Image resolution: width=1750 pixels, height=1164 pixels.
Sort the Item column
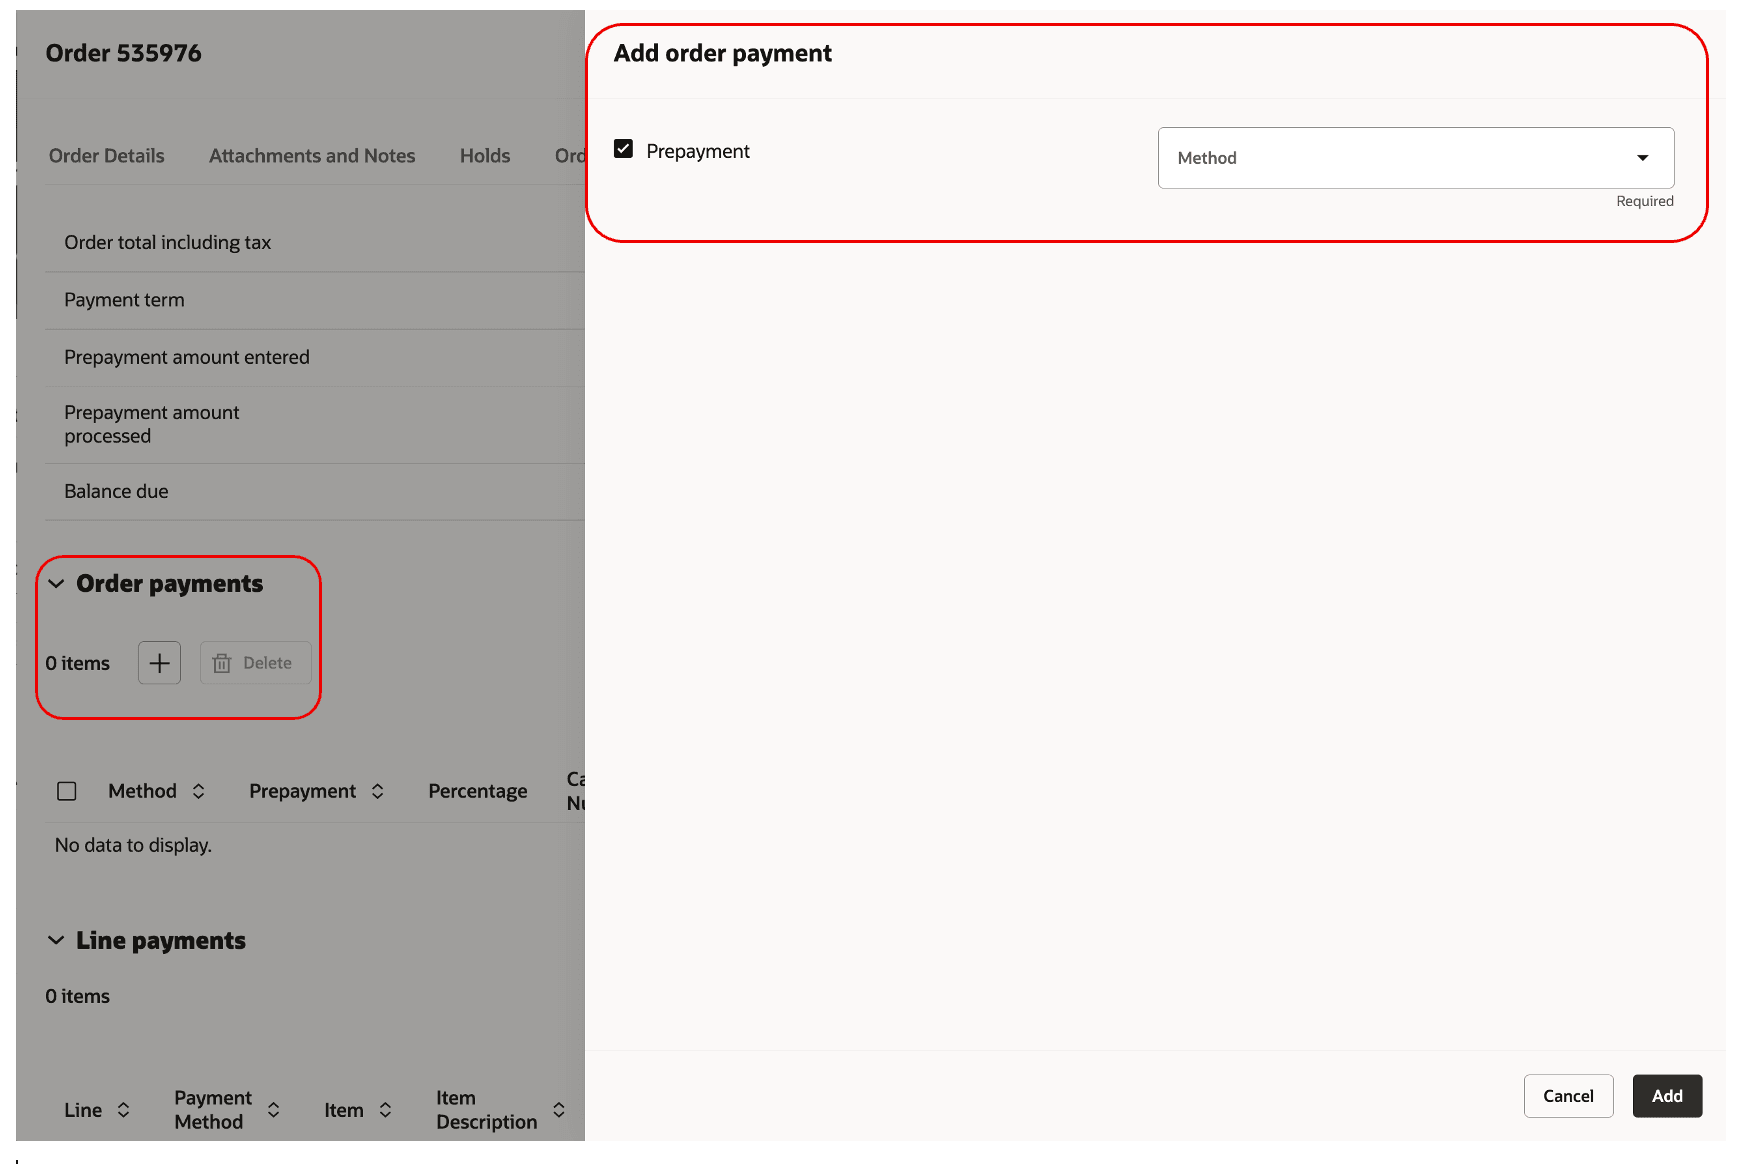(385, 1109)
